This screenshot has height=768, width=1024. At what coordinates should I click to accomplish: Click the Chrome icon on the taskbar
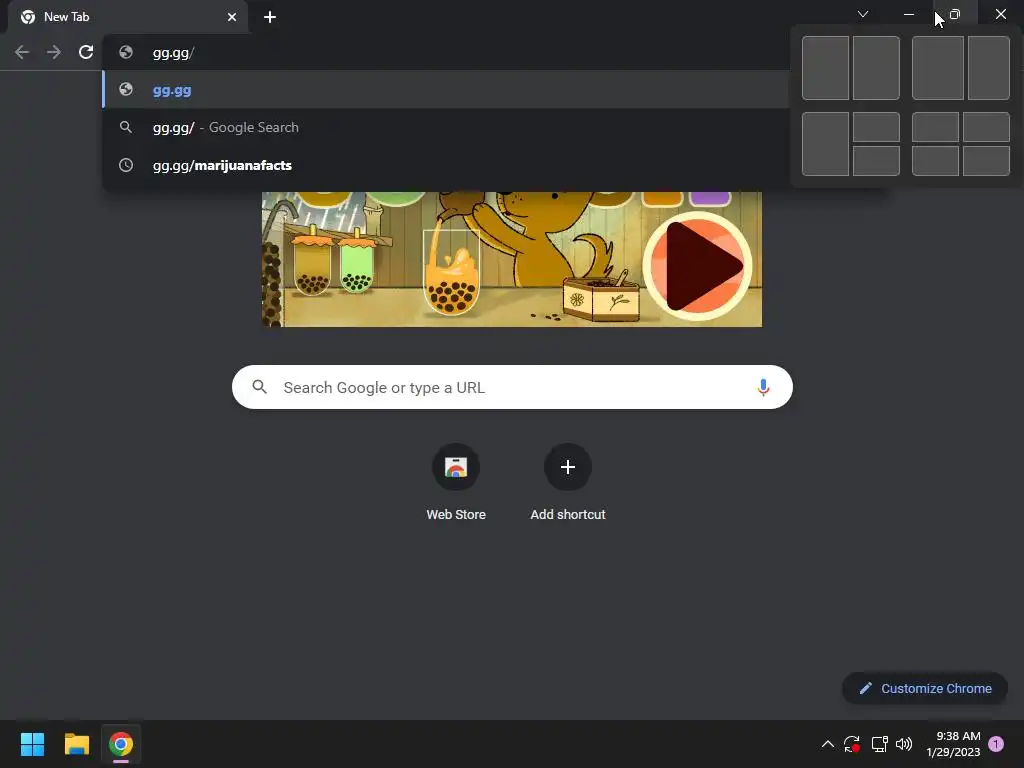click(x=121, y=744)
